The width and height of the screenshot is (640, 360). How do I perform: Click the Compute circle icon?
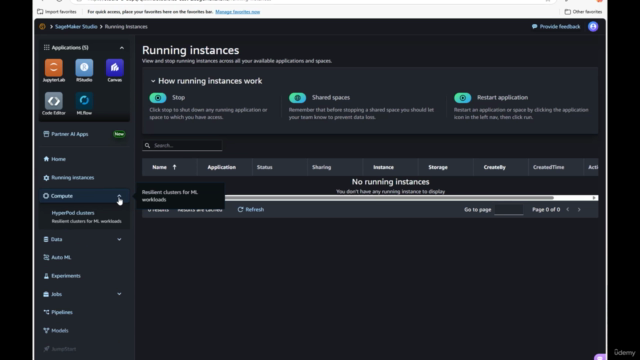click(46, 196)
